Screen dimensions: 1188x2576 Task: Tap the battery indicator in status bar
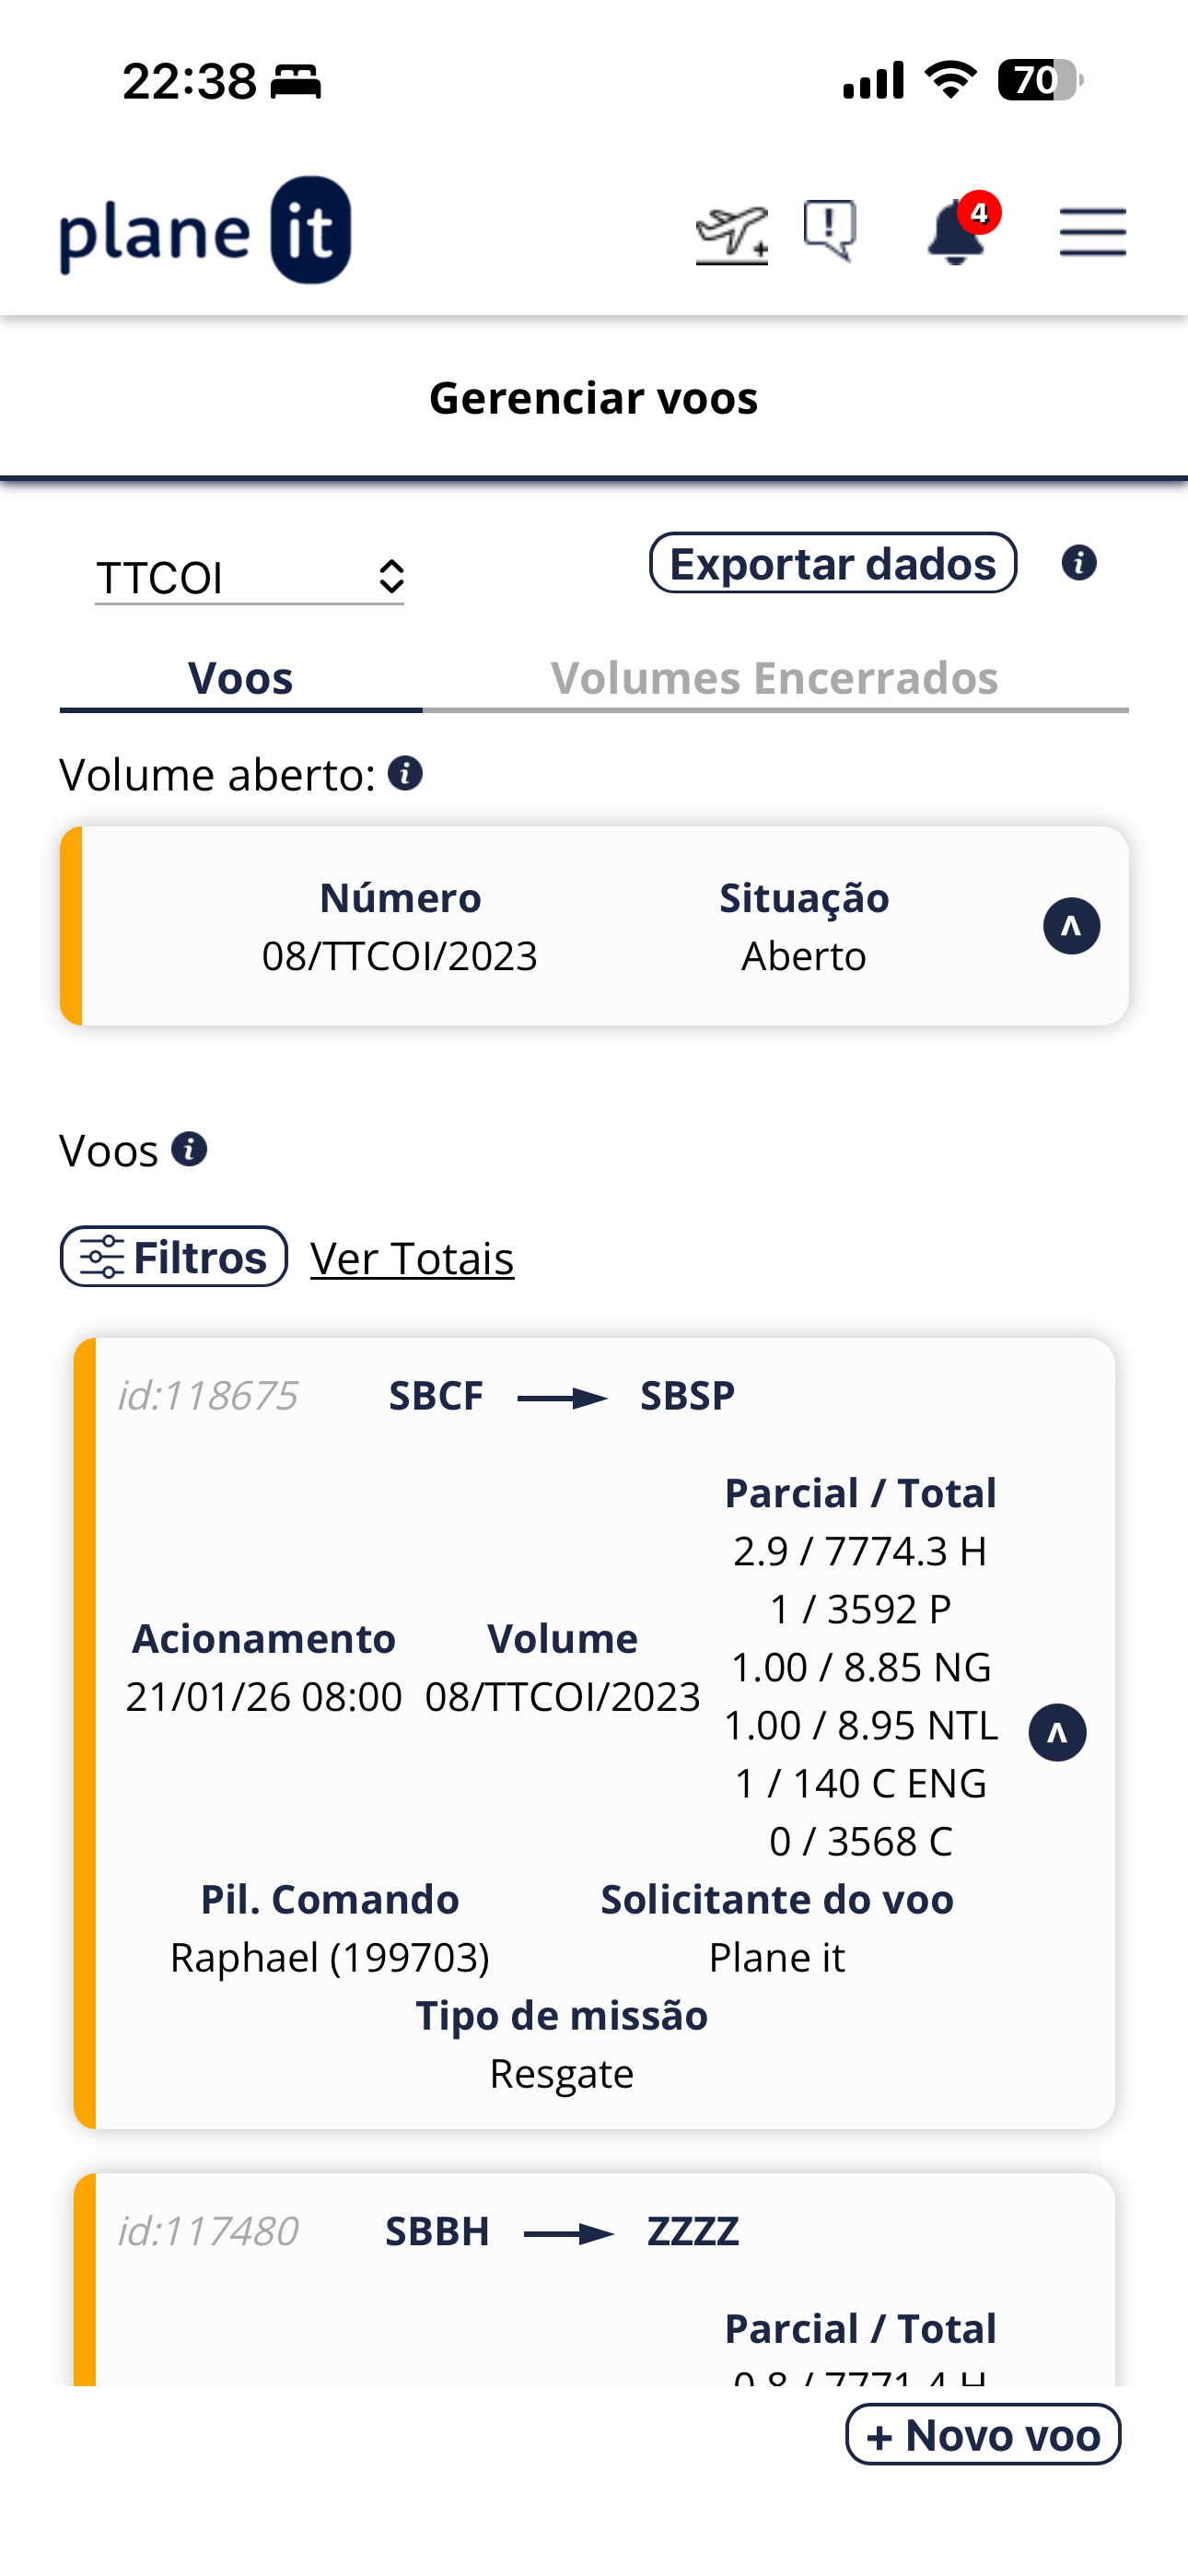(x=1040, y=80)
